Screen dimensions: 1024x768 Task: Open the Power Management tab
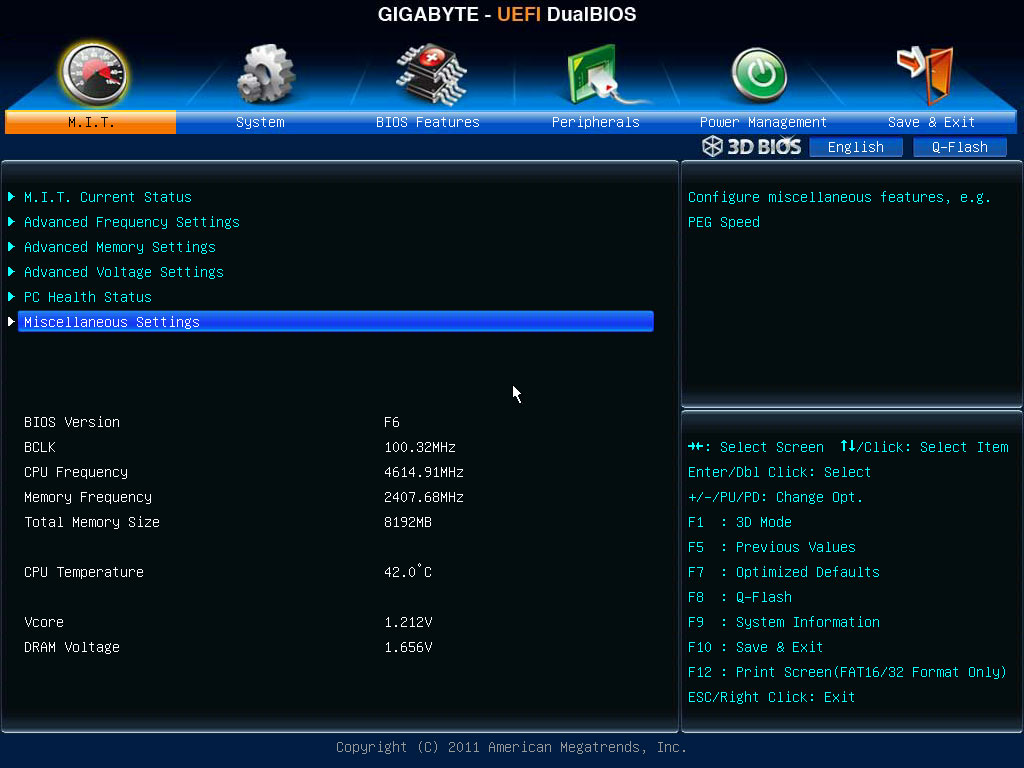tap(763, 122)
